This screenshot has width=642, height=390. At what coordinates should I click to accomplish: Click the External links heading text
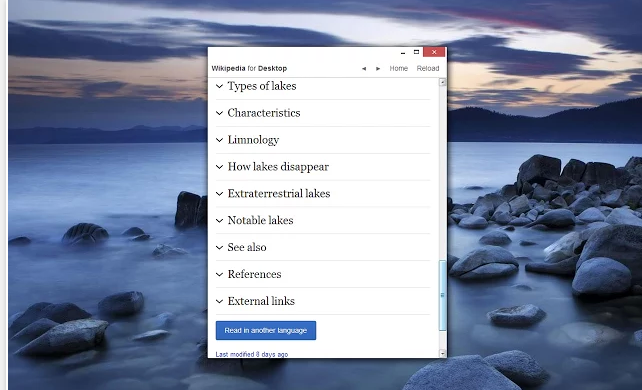261,301
